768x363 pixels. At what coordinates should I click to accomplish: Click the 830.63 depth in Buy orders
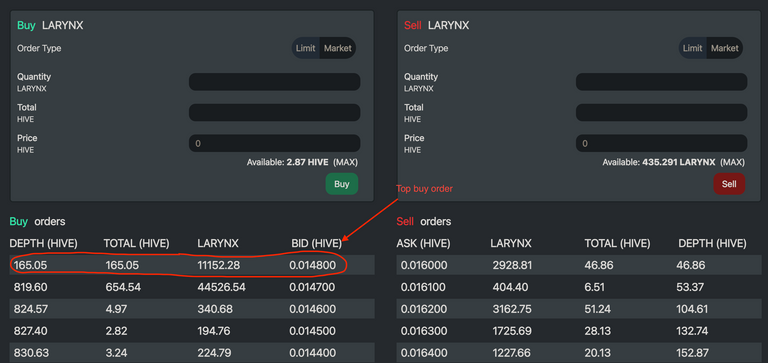(x=30, y=353)
